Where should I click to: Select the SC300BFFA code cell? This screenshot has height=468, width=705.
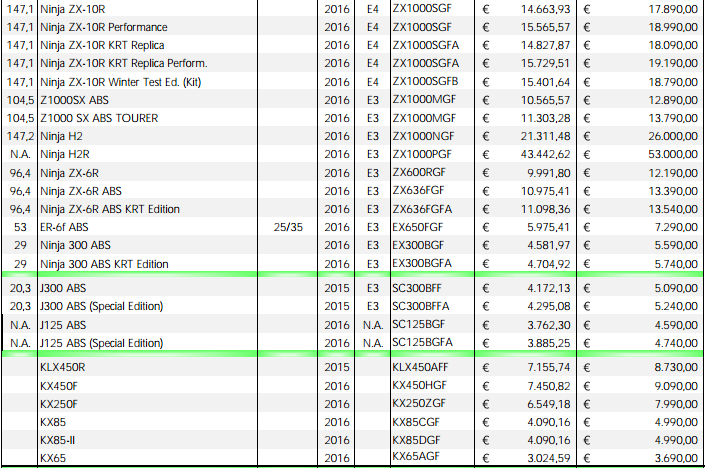[x=420, y=306]
